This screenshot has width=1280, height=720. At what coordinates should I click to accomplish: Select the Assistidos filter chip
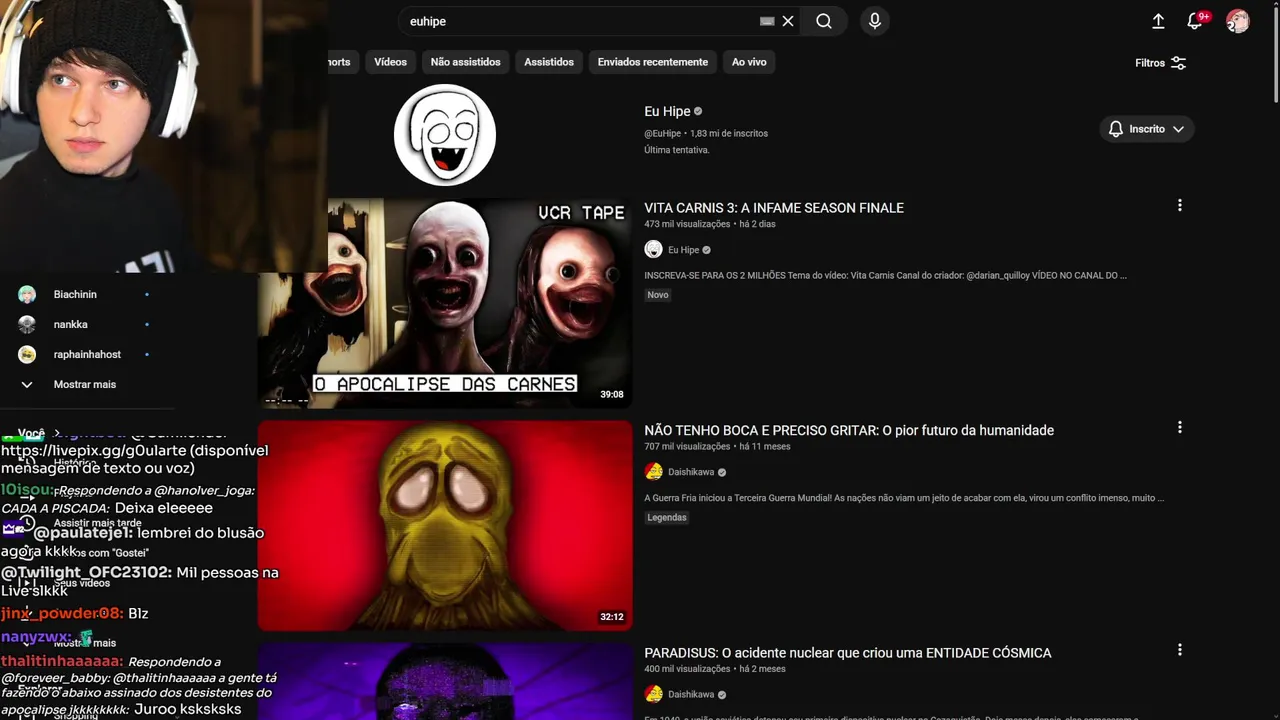click(549, 62)
